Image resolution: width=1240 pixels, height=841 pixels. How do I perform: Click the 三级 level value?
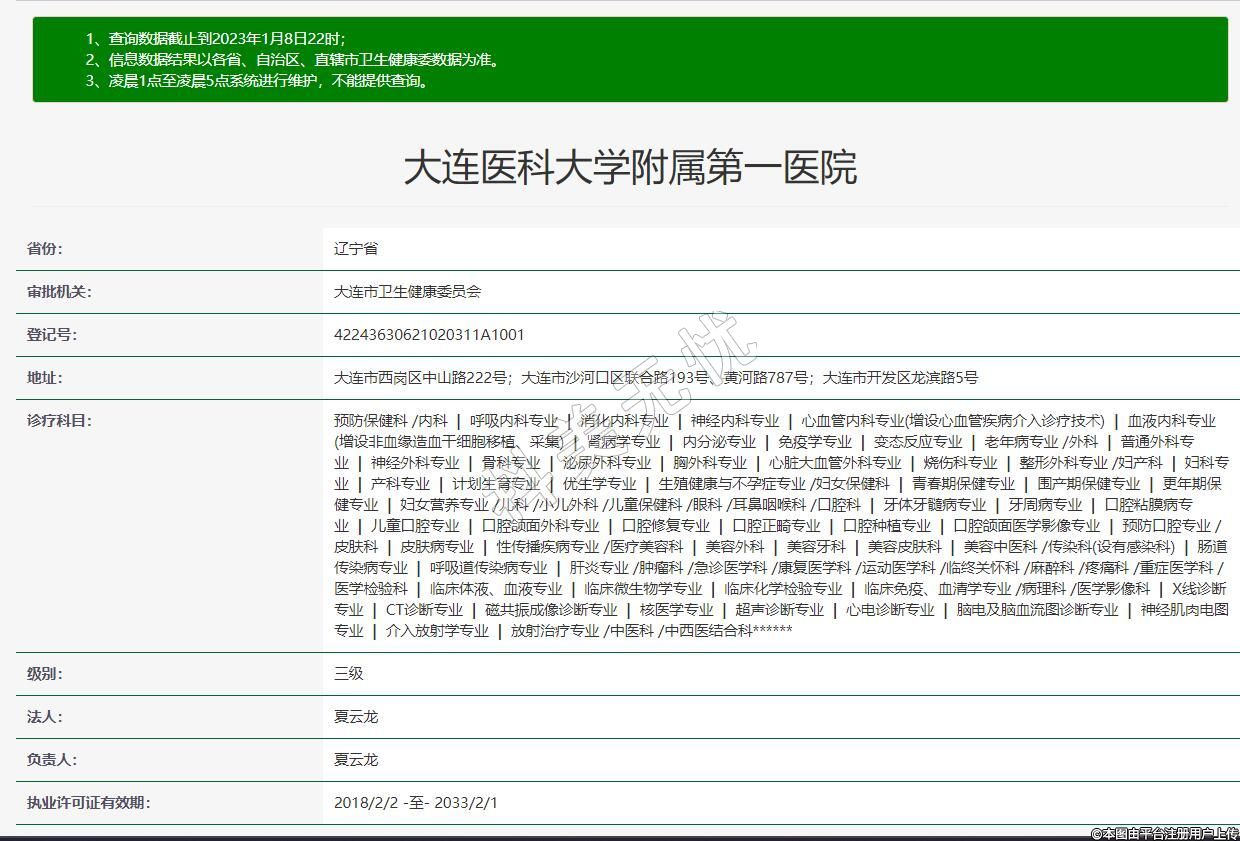pyautogui.click(x=349, y=674)
